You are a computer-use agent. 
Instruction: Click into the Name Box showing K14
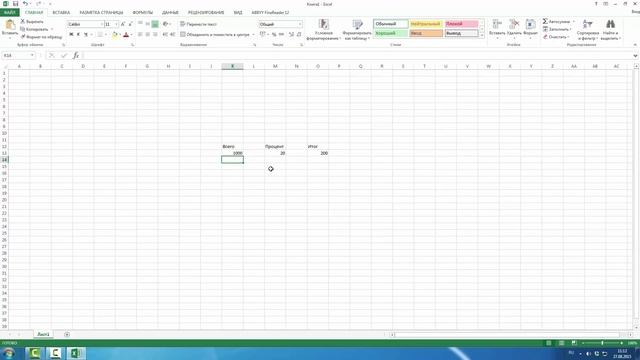(x=18, y=55)
